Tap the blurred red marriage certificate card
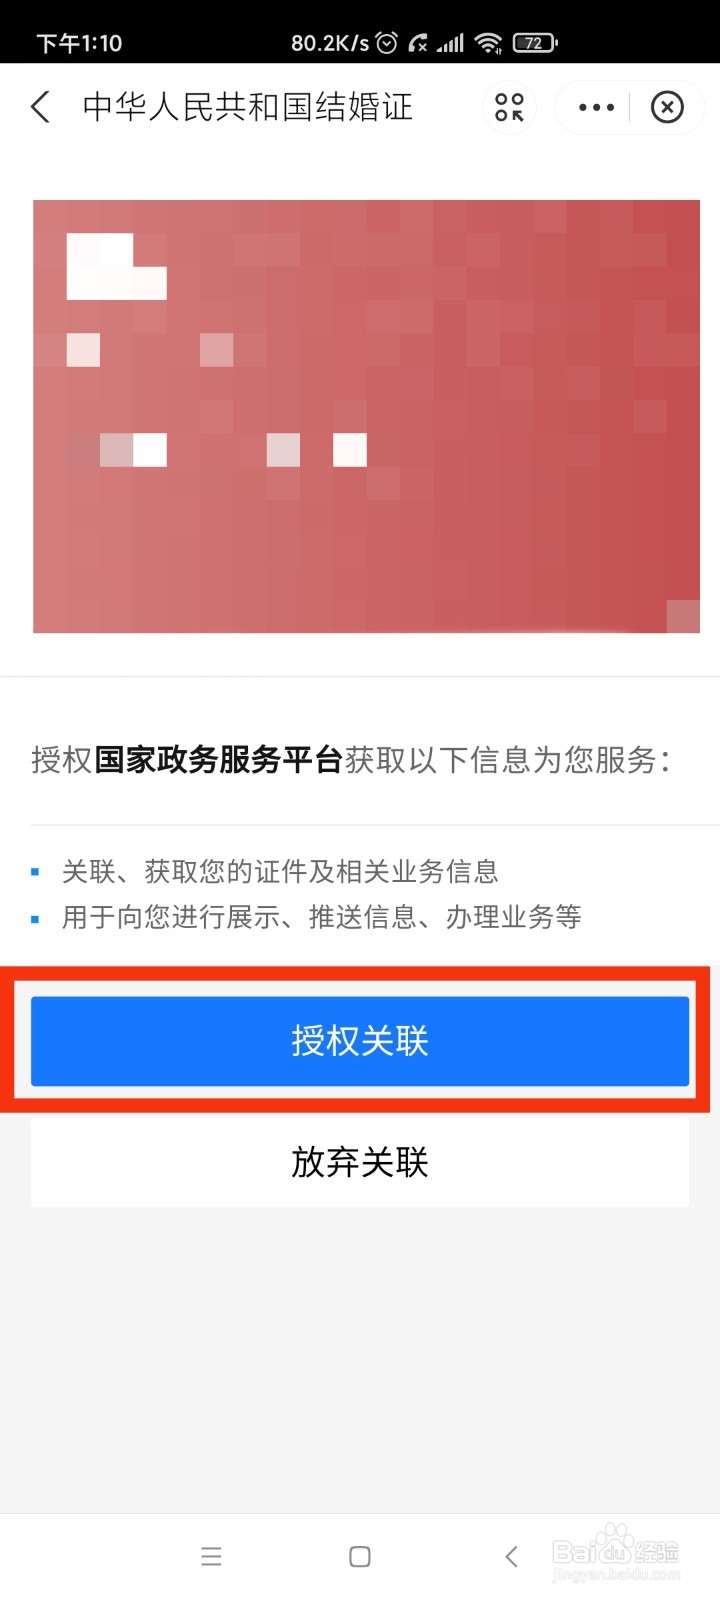This screenshot has width=720, height=1600. coord(366,416)
